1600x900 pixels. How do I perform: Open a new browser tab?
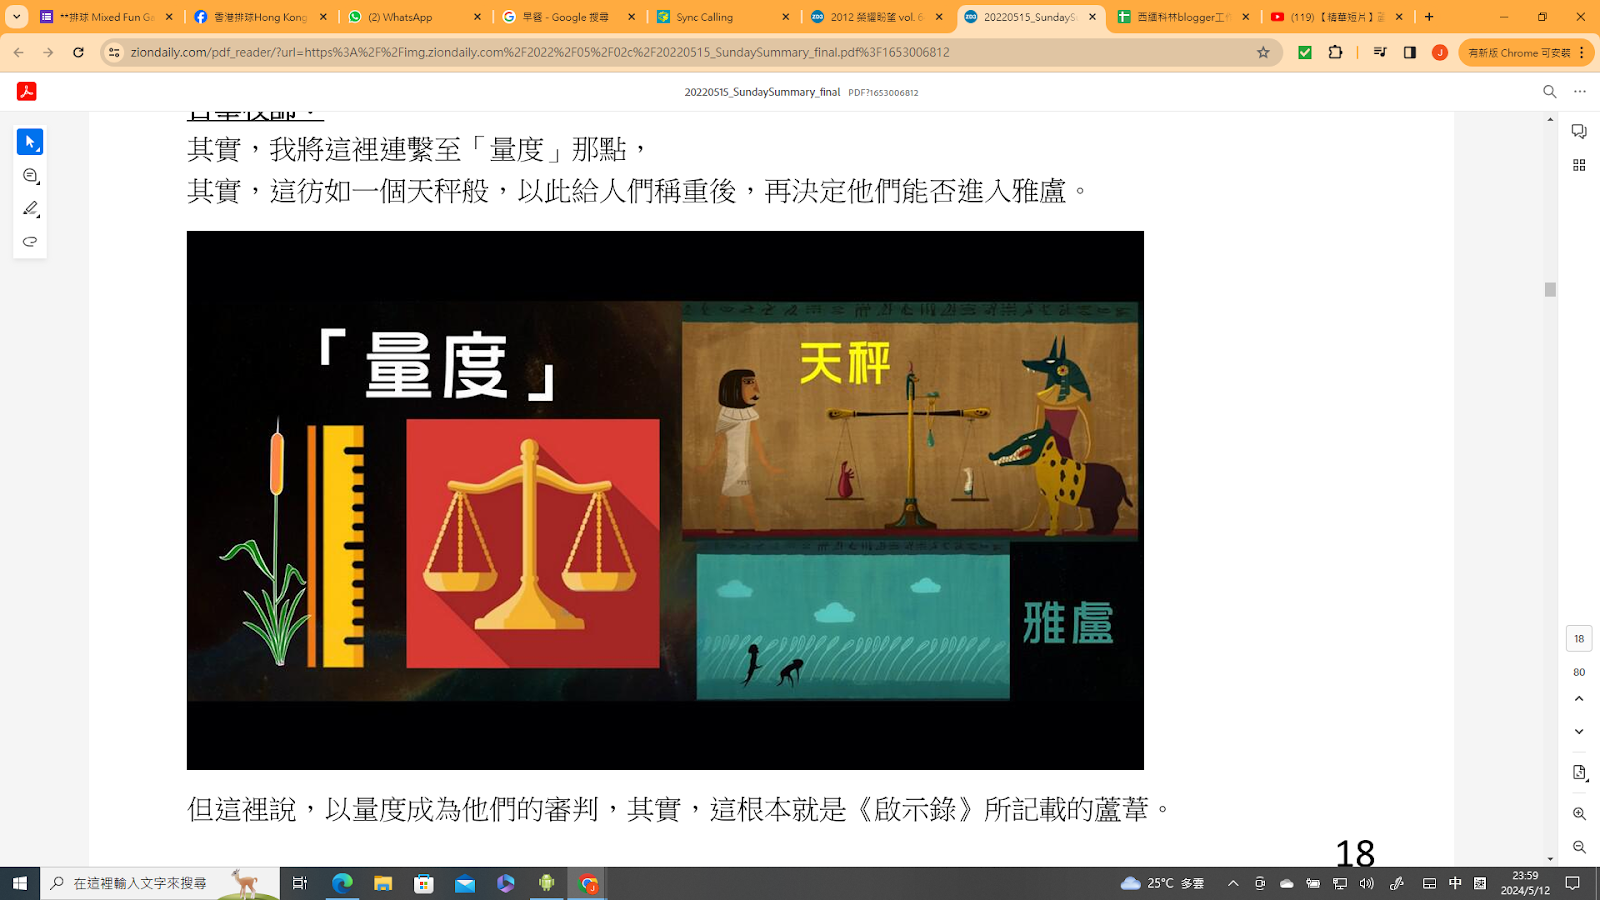(1429, 17)
